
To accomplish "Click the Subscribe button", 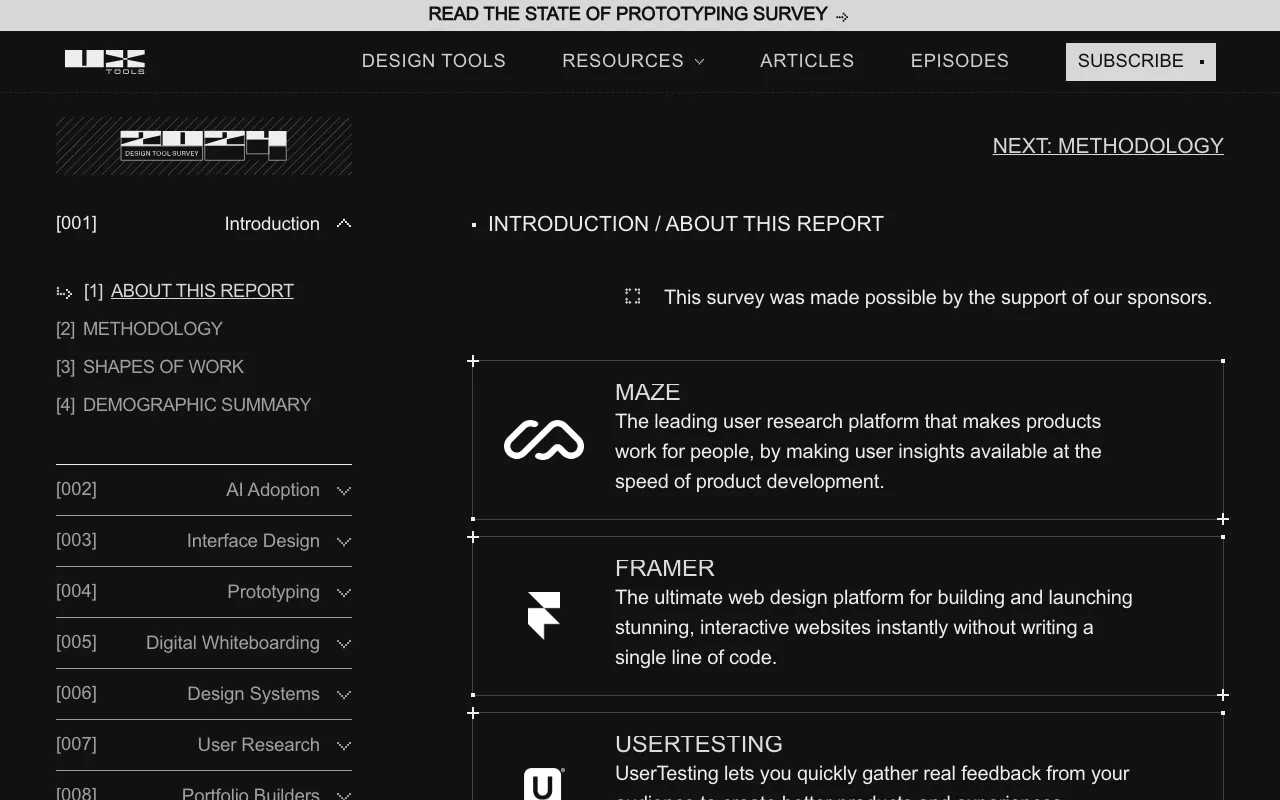I will coord(1141,62).
